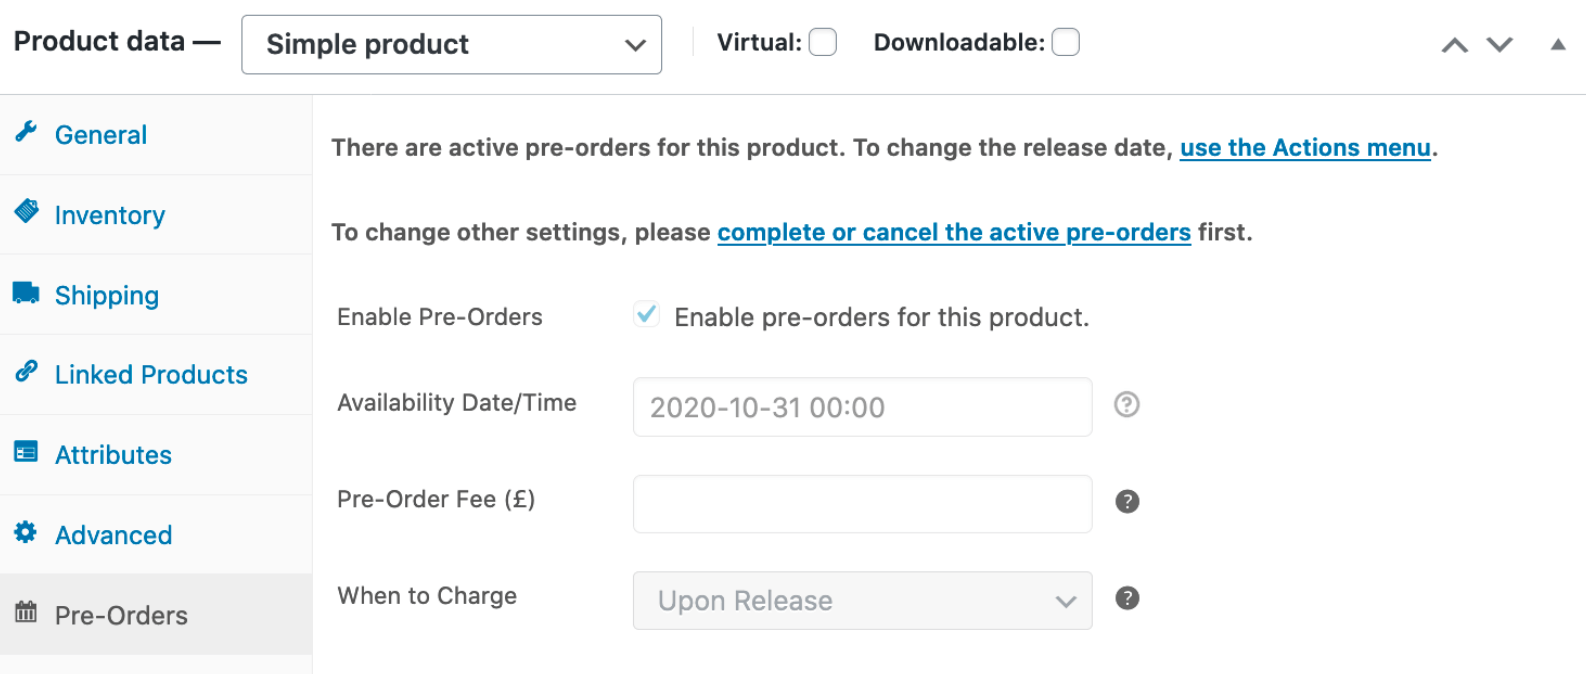Click the wrench icon beside General
The image size is (1586, 674).
pos(26,132)
